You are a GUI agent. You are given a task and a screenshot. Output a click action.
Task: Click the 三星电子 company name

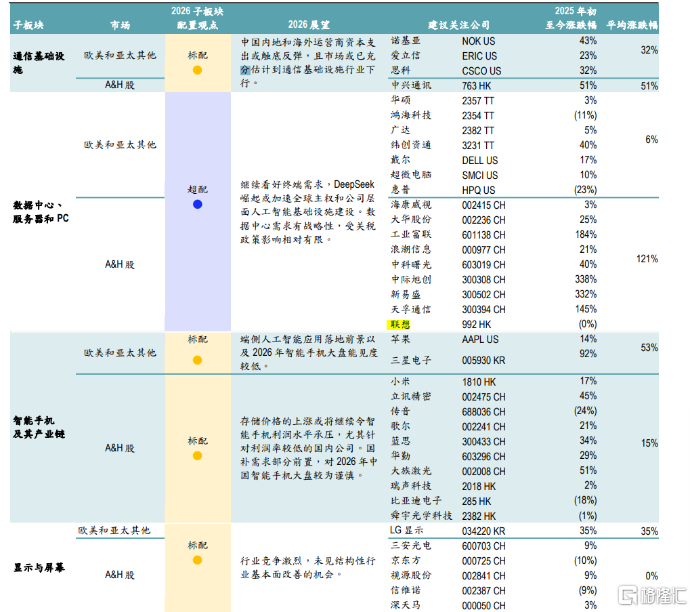pos(411,360)
